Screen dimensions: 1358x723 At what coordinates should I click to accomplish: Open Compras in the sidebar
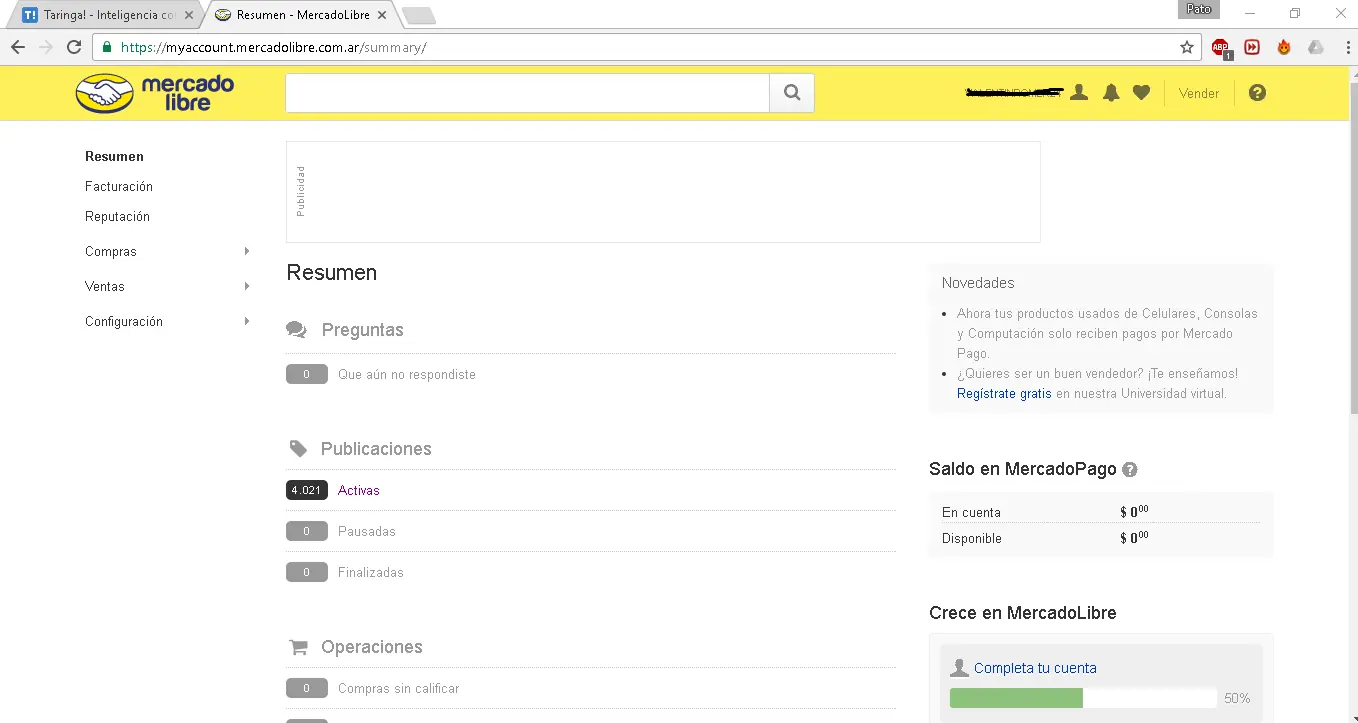click(111, 251)
